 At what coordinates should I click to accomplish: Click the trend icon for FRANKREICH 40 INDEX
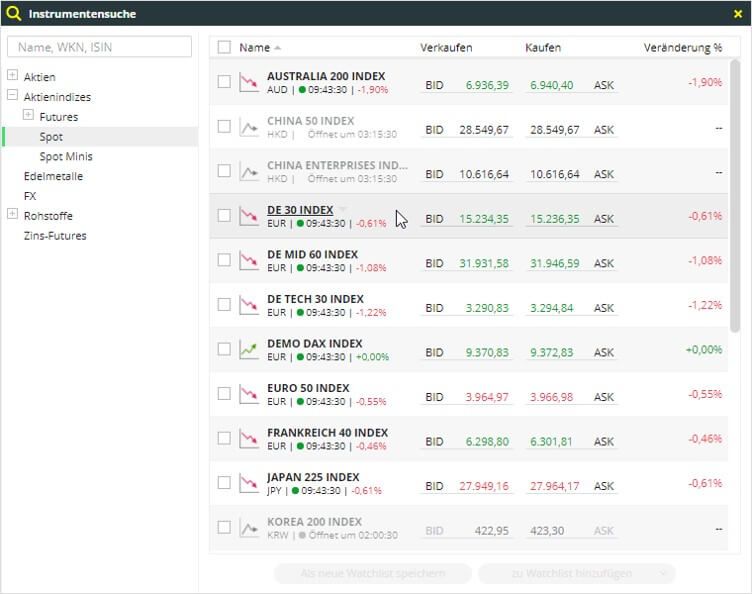(x=249, y=439)
